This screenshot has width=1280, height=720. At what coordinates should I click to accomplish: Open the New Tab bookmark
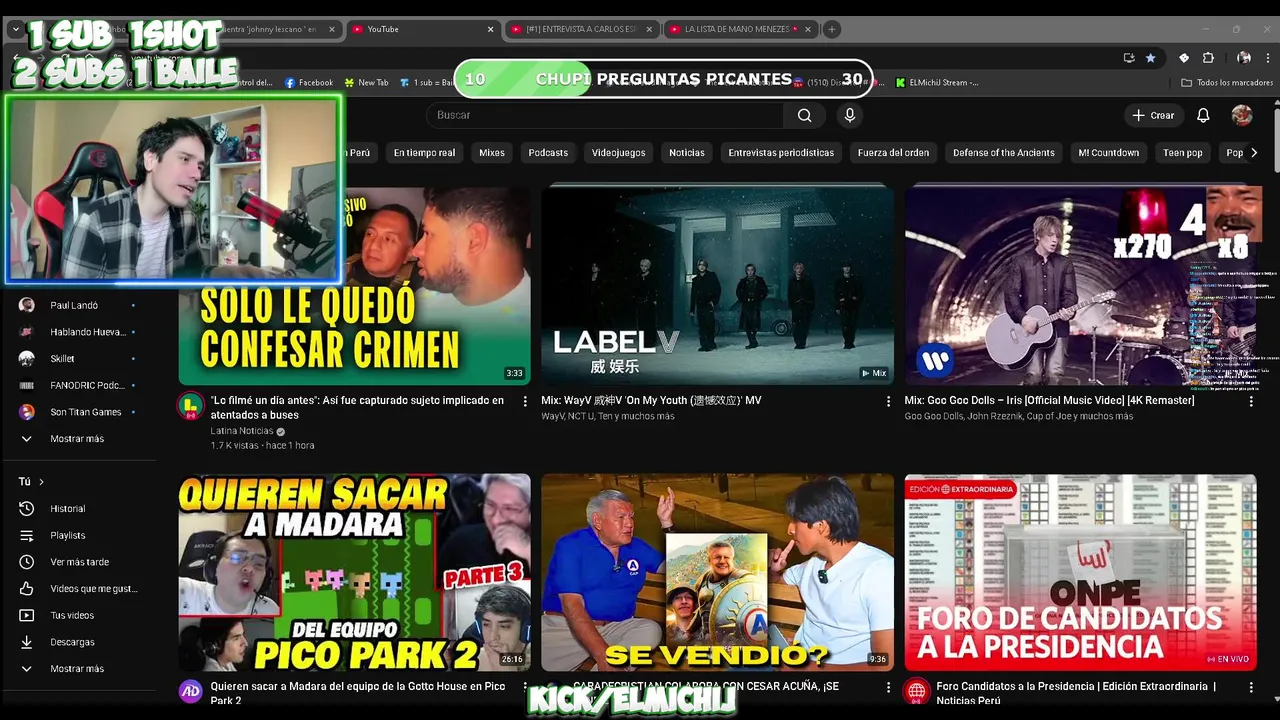(x=366, y=83)
